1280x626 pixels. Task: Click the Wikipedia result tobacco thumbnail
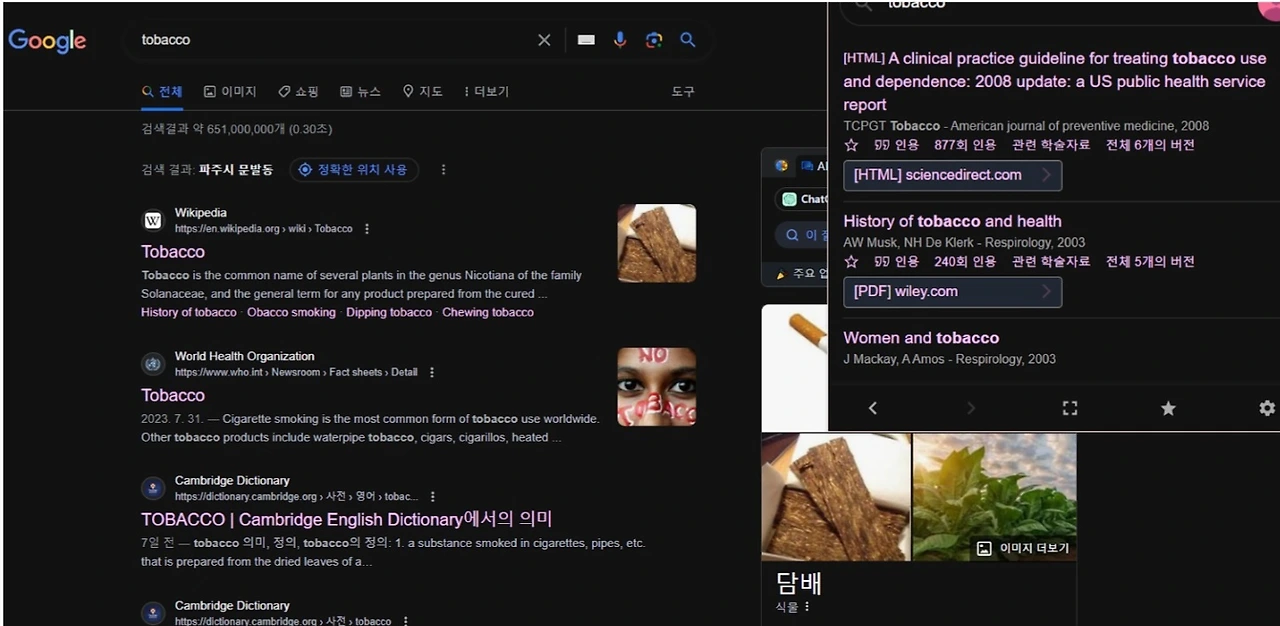point(657,243)
